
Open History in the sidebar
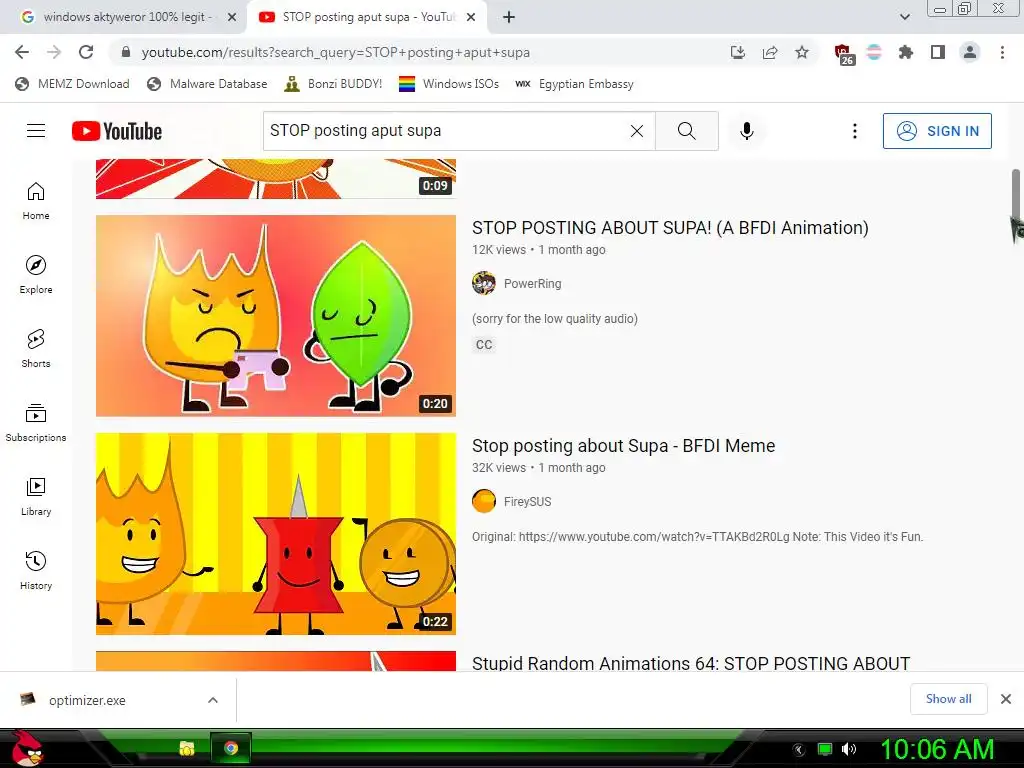tap(36, 570)
